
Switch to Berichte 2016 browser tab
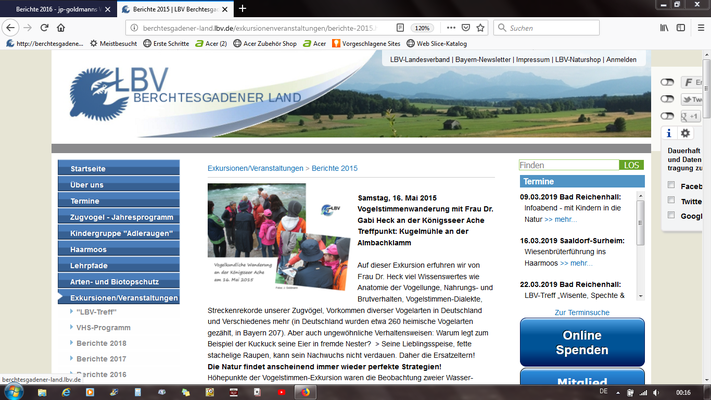tap(57, 9)
